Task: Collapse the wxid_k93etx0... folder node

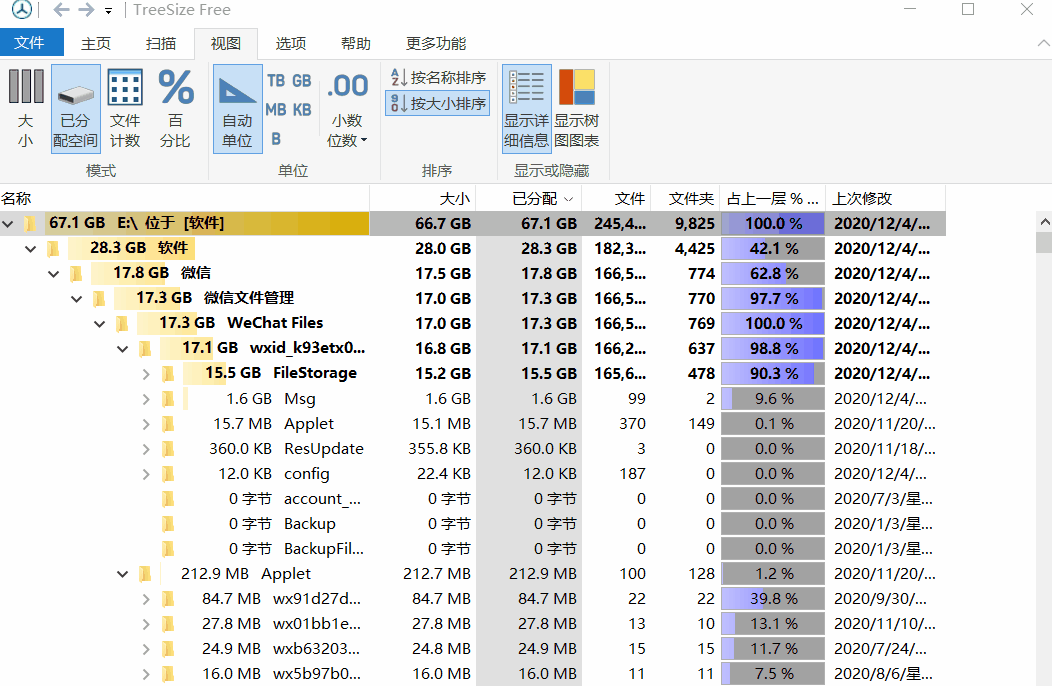Action: point(123,349)
